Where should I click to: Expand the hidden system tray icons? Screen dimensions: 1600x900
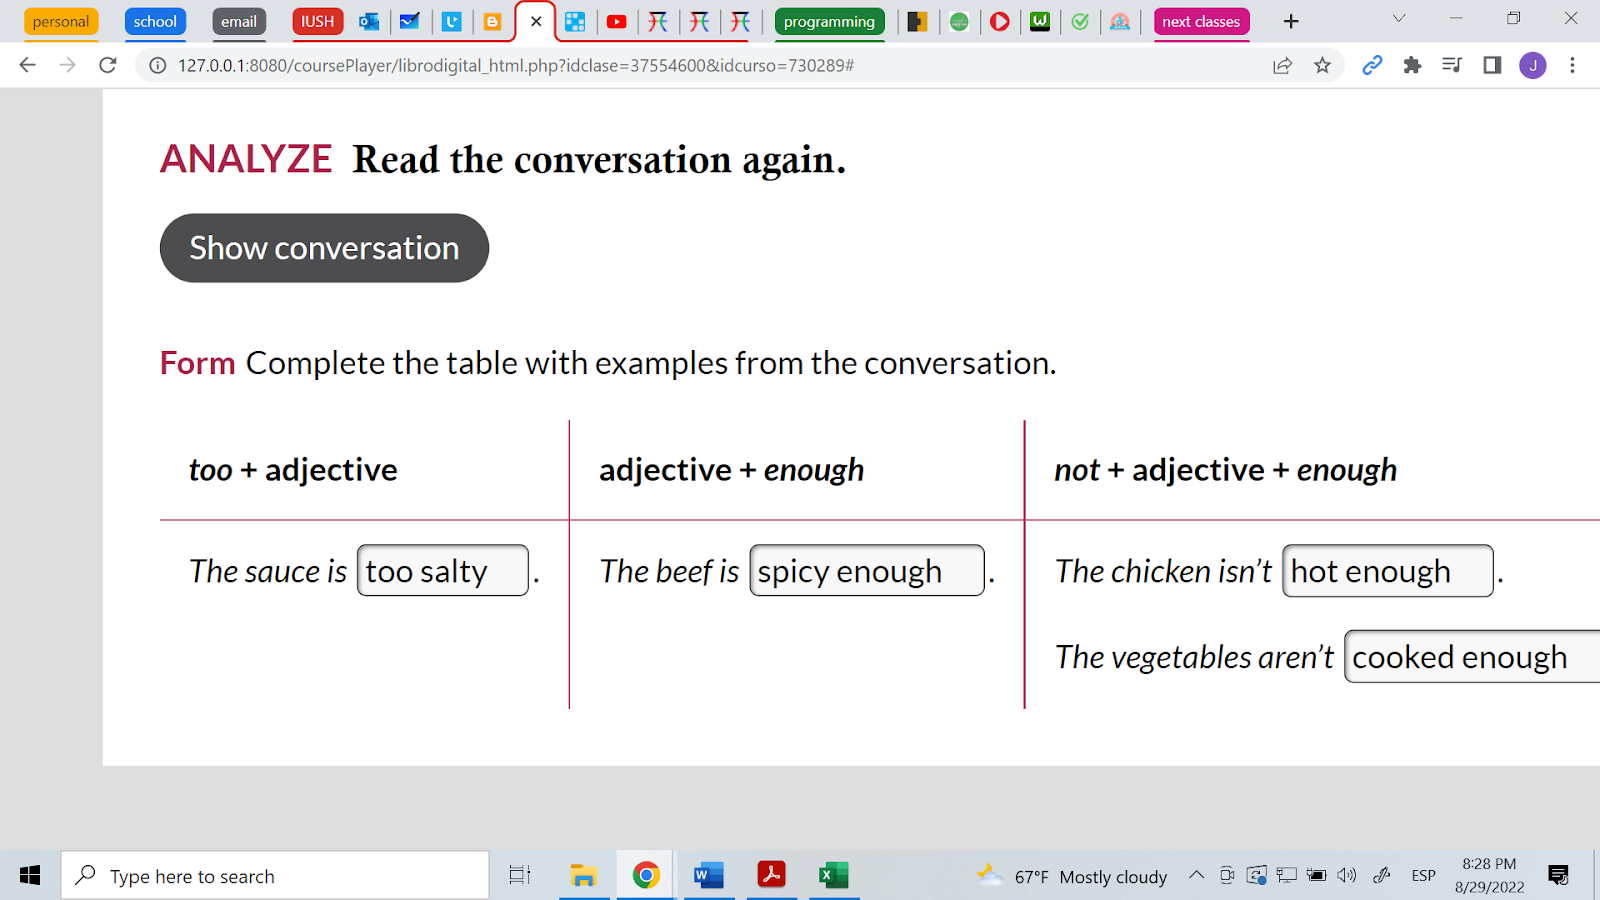click(x=1196, y=875)
